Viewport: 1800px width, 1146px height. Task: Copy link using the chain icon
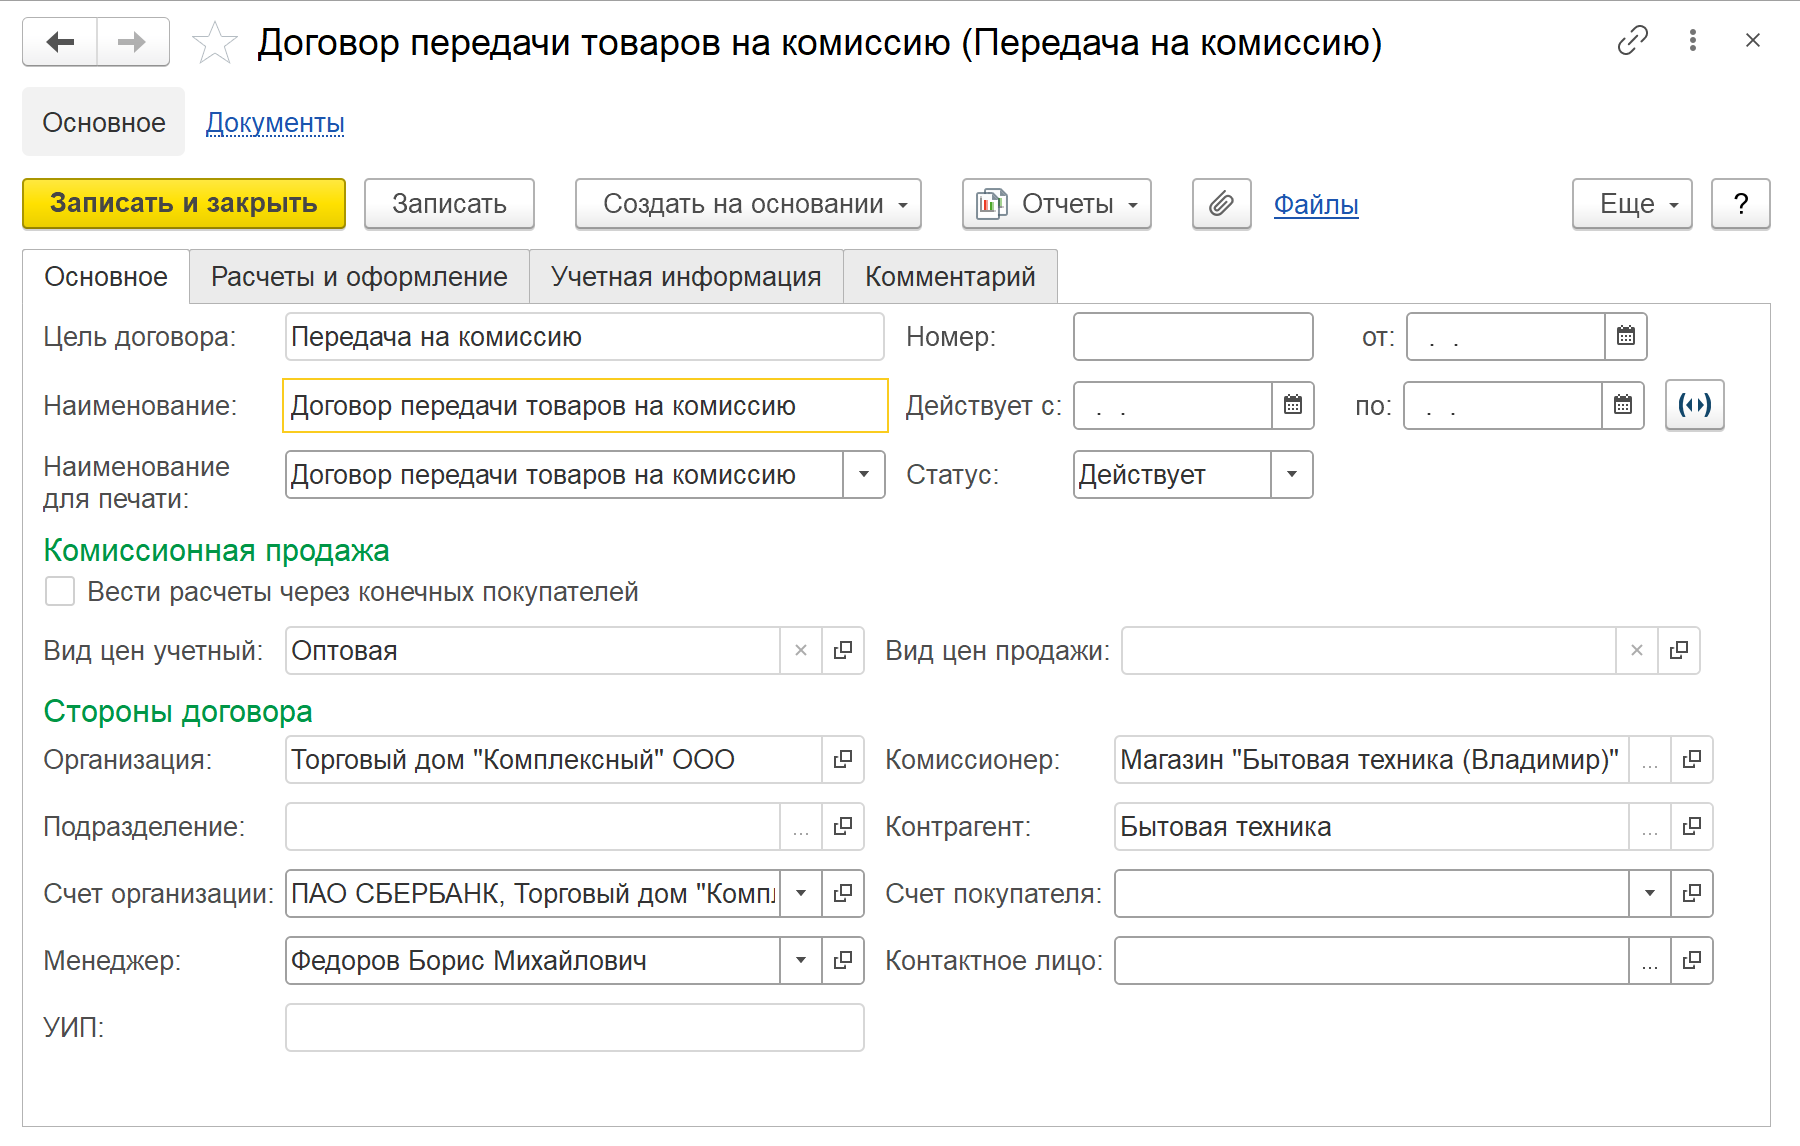click(1632, 40)
